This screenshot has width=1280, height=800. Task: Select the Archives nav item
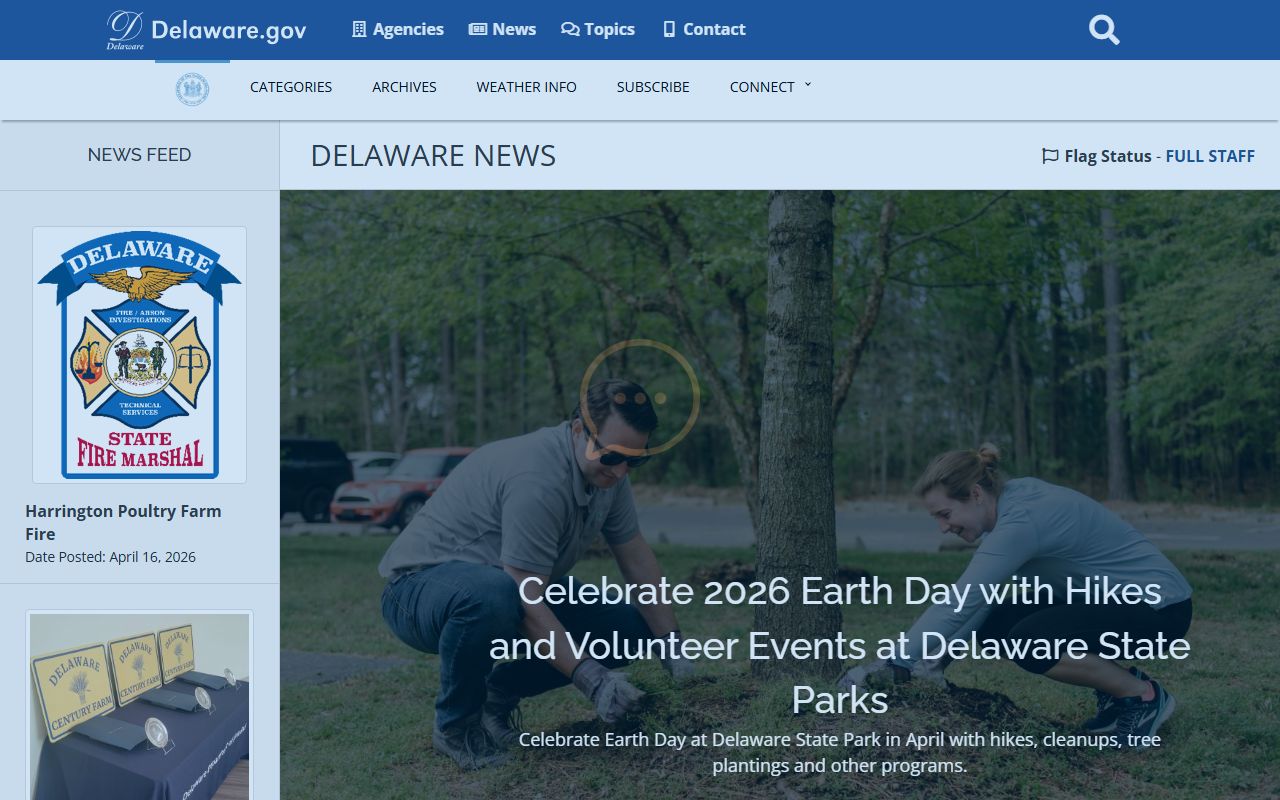[x=404, y=87]
